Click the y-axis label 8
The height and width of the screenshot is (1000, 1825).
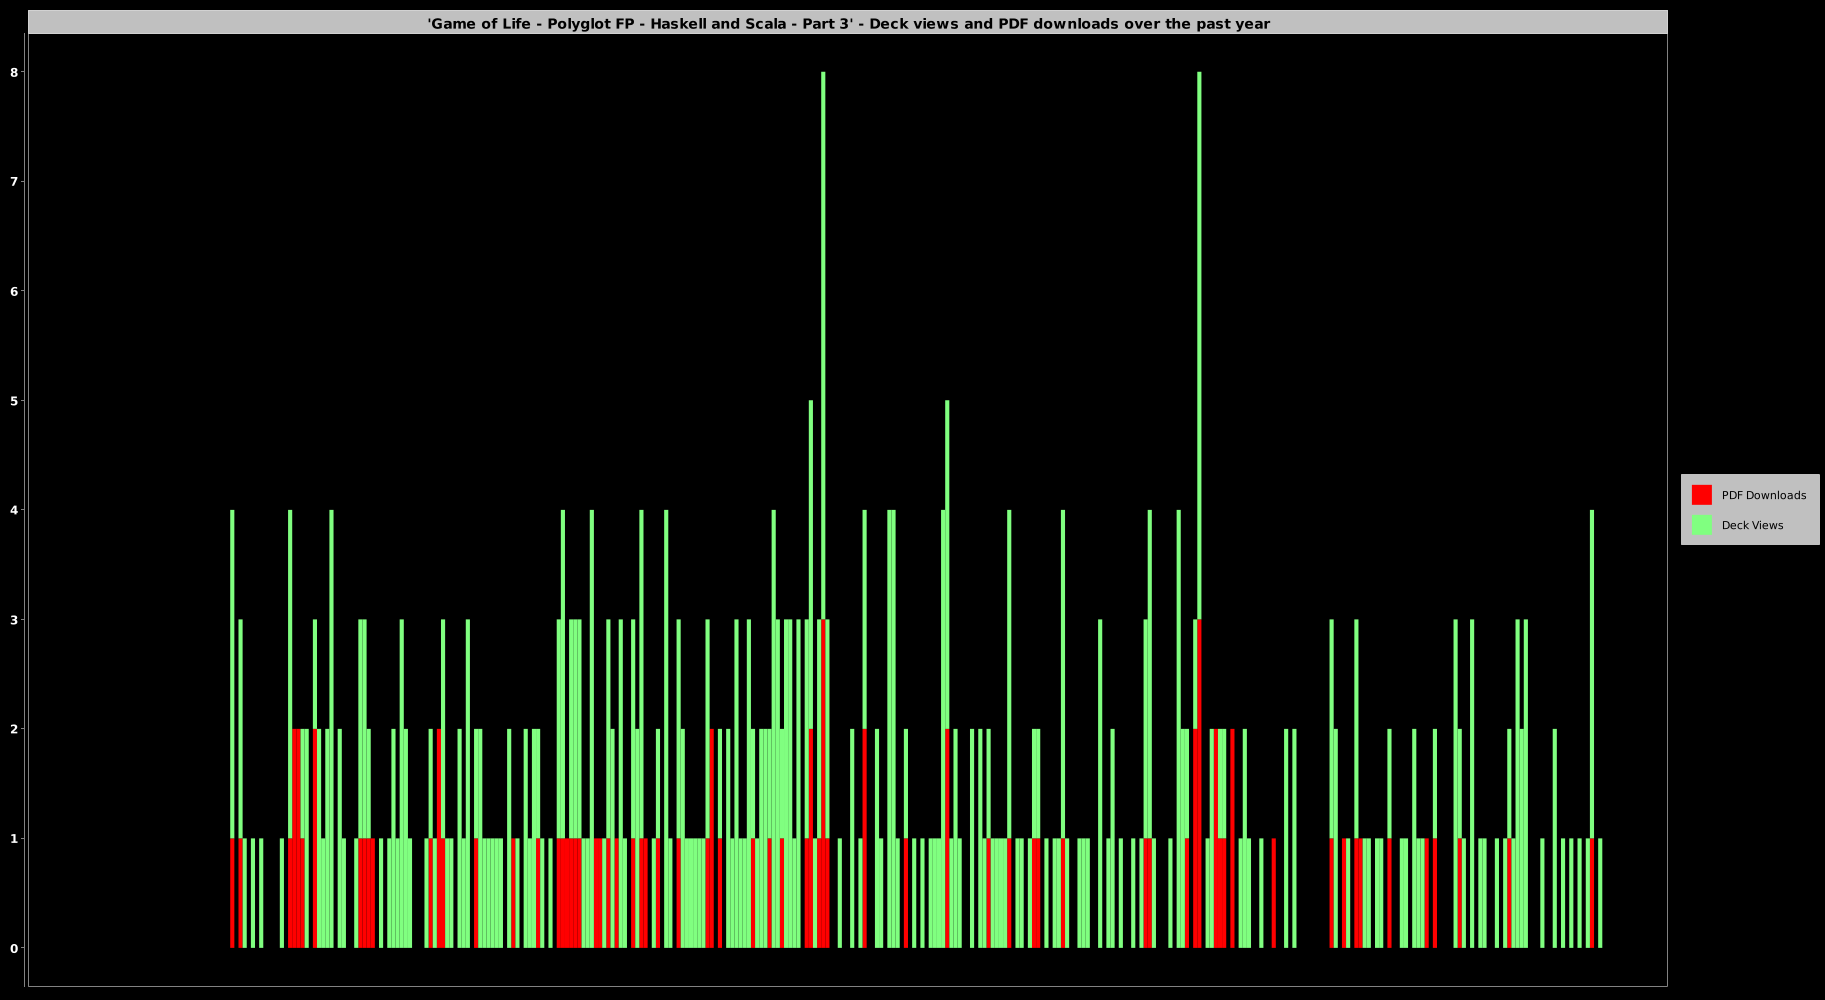click(15, 72)
